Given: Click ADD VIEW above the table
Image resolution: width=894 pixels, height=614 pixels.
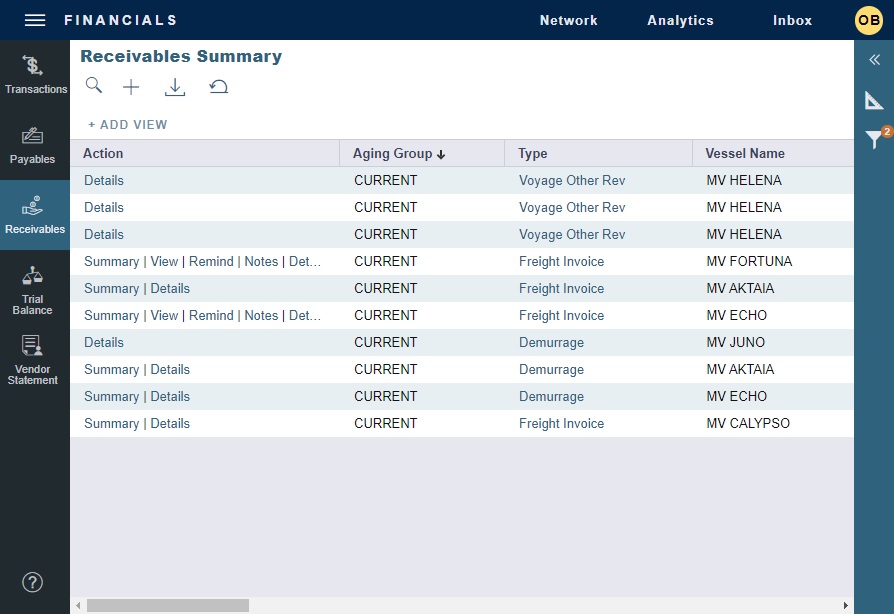Looking at the screenshot, I should tap(127, 124).
